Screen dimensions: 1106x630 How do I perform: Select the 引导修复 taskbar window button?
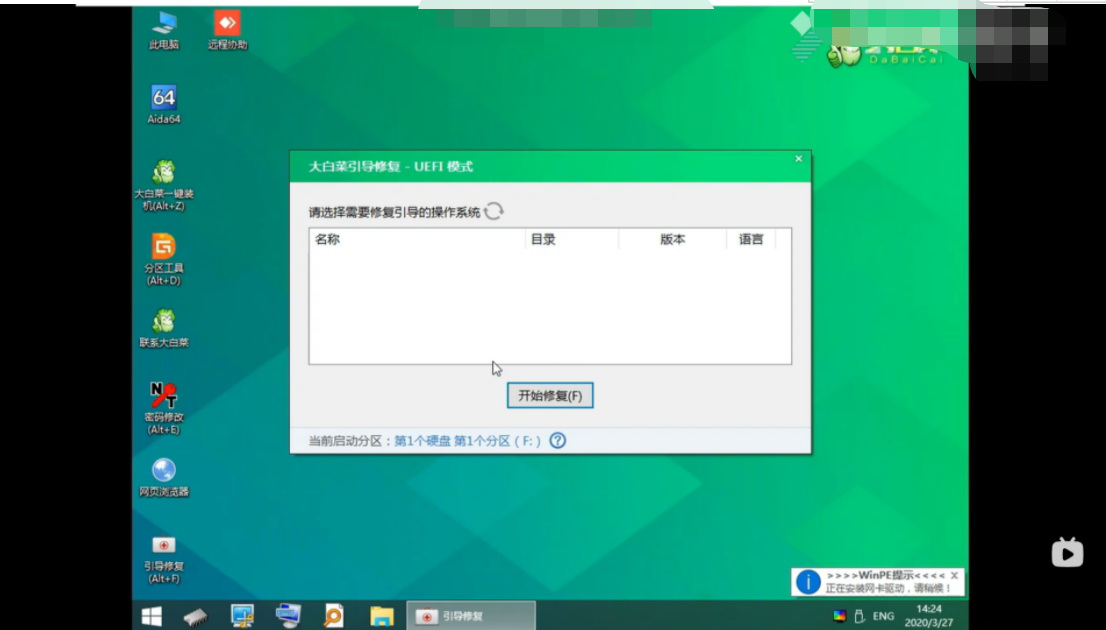[x=470, y=616]
